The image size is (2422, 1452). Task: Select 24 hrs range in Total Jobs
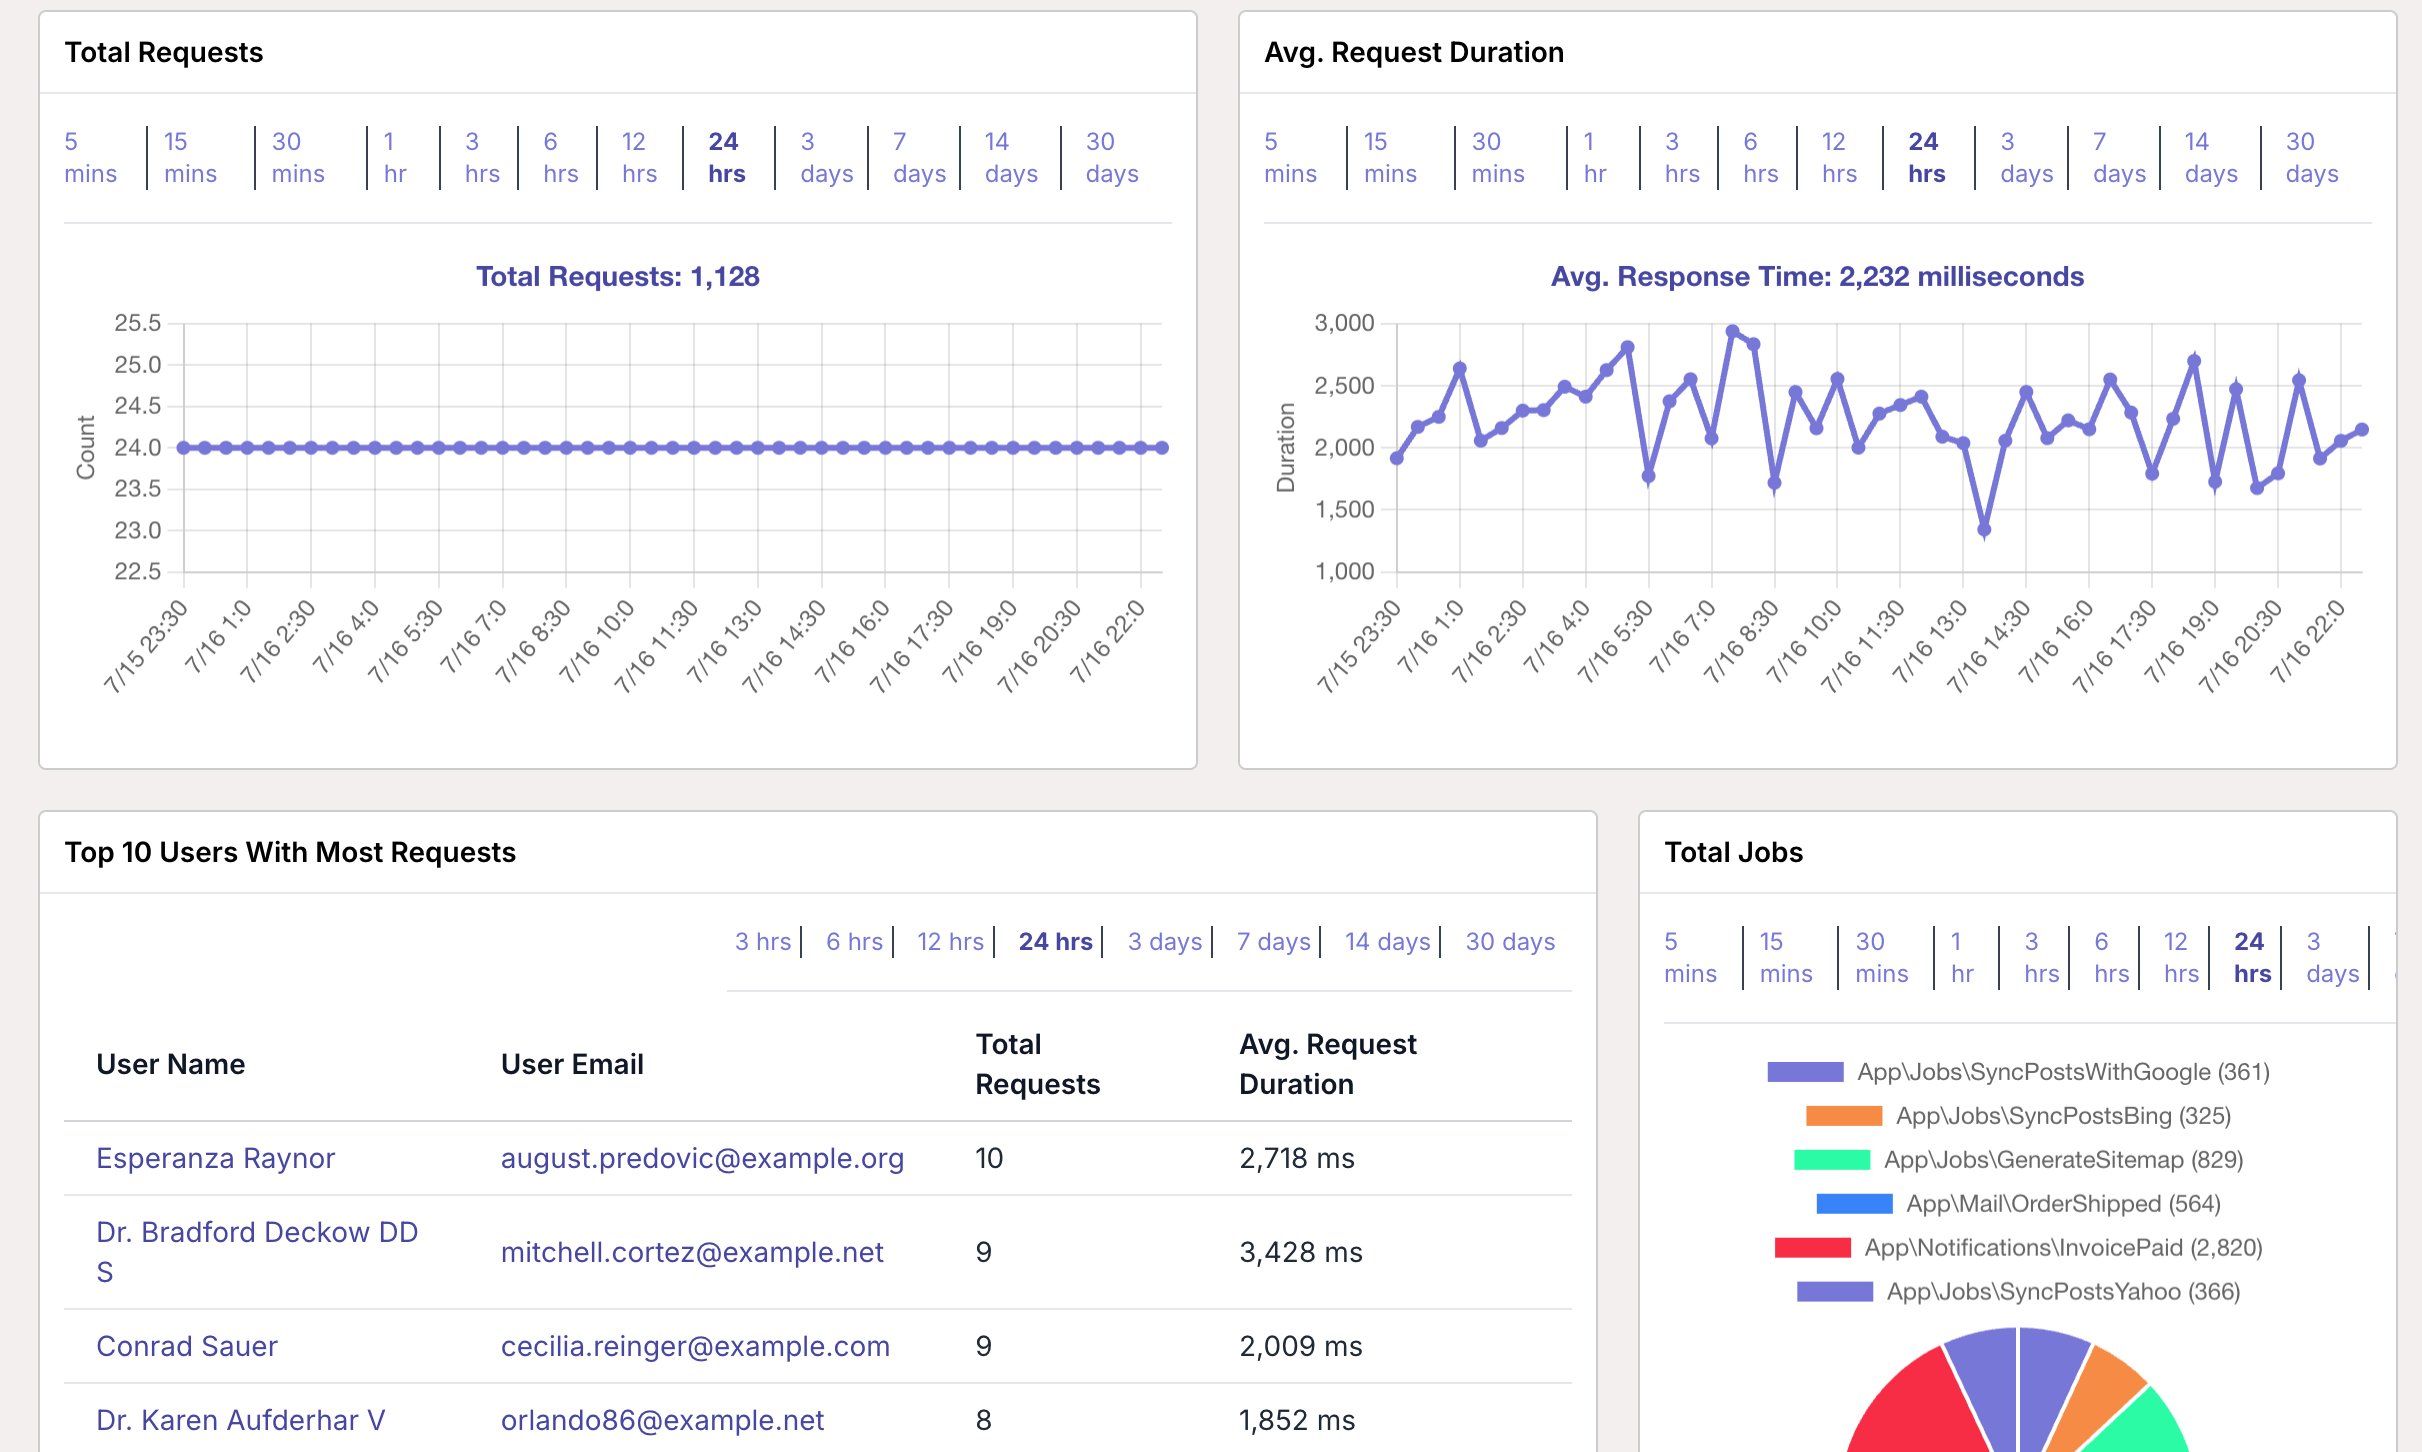(x=2253, y=958)
